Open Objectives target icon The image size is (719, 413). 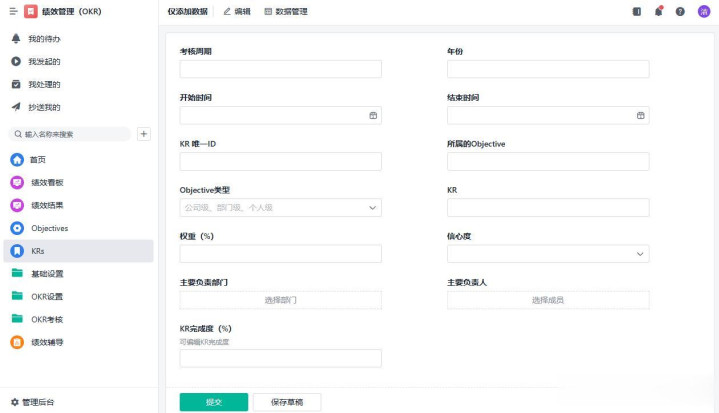tap(17, 228)
